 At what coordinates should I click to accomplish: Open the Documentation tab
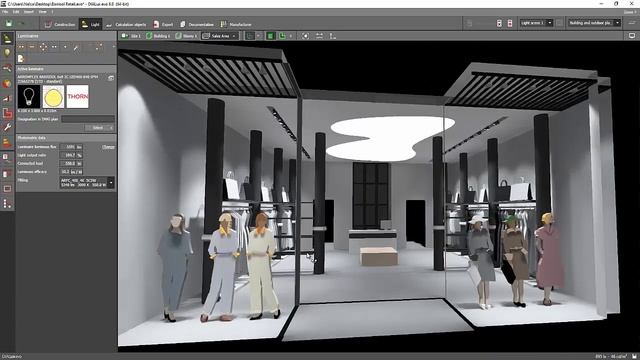point(197,24)
